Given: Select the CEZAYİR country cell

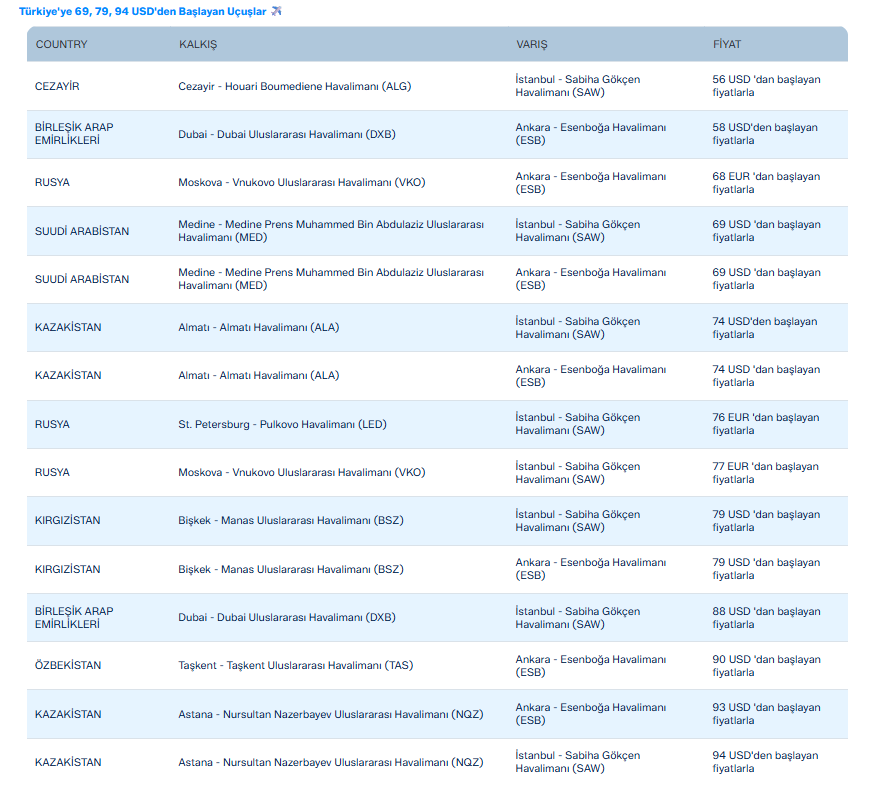Looking at the screenshot, I should pos(57,86).
